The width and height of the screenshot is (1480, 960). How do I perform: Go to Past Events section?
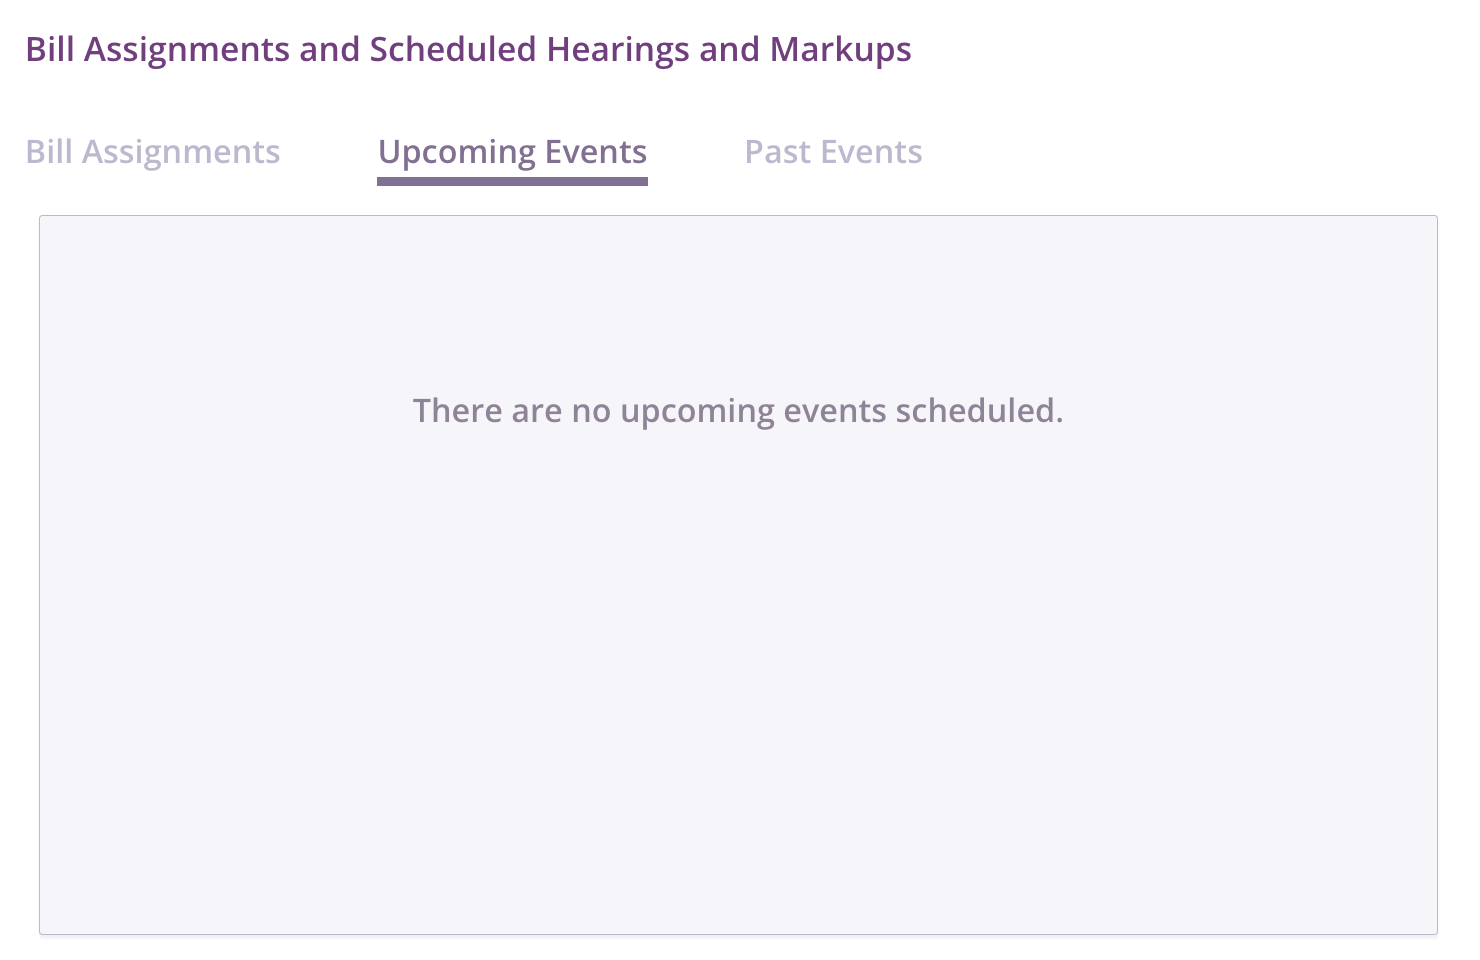pos(833,152)
